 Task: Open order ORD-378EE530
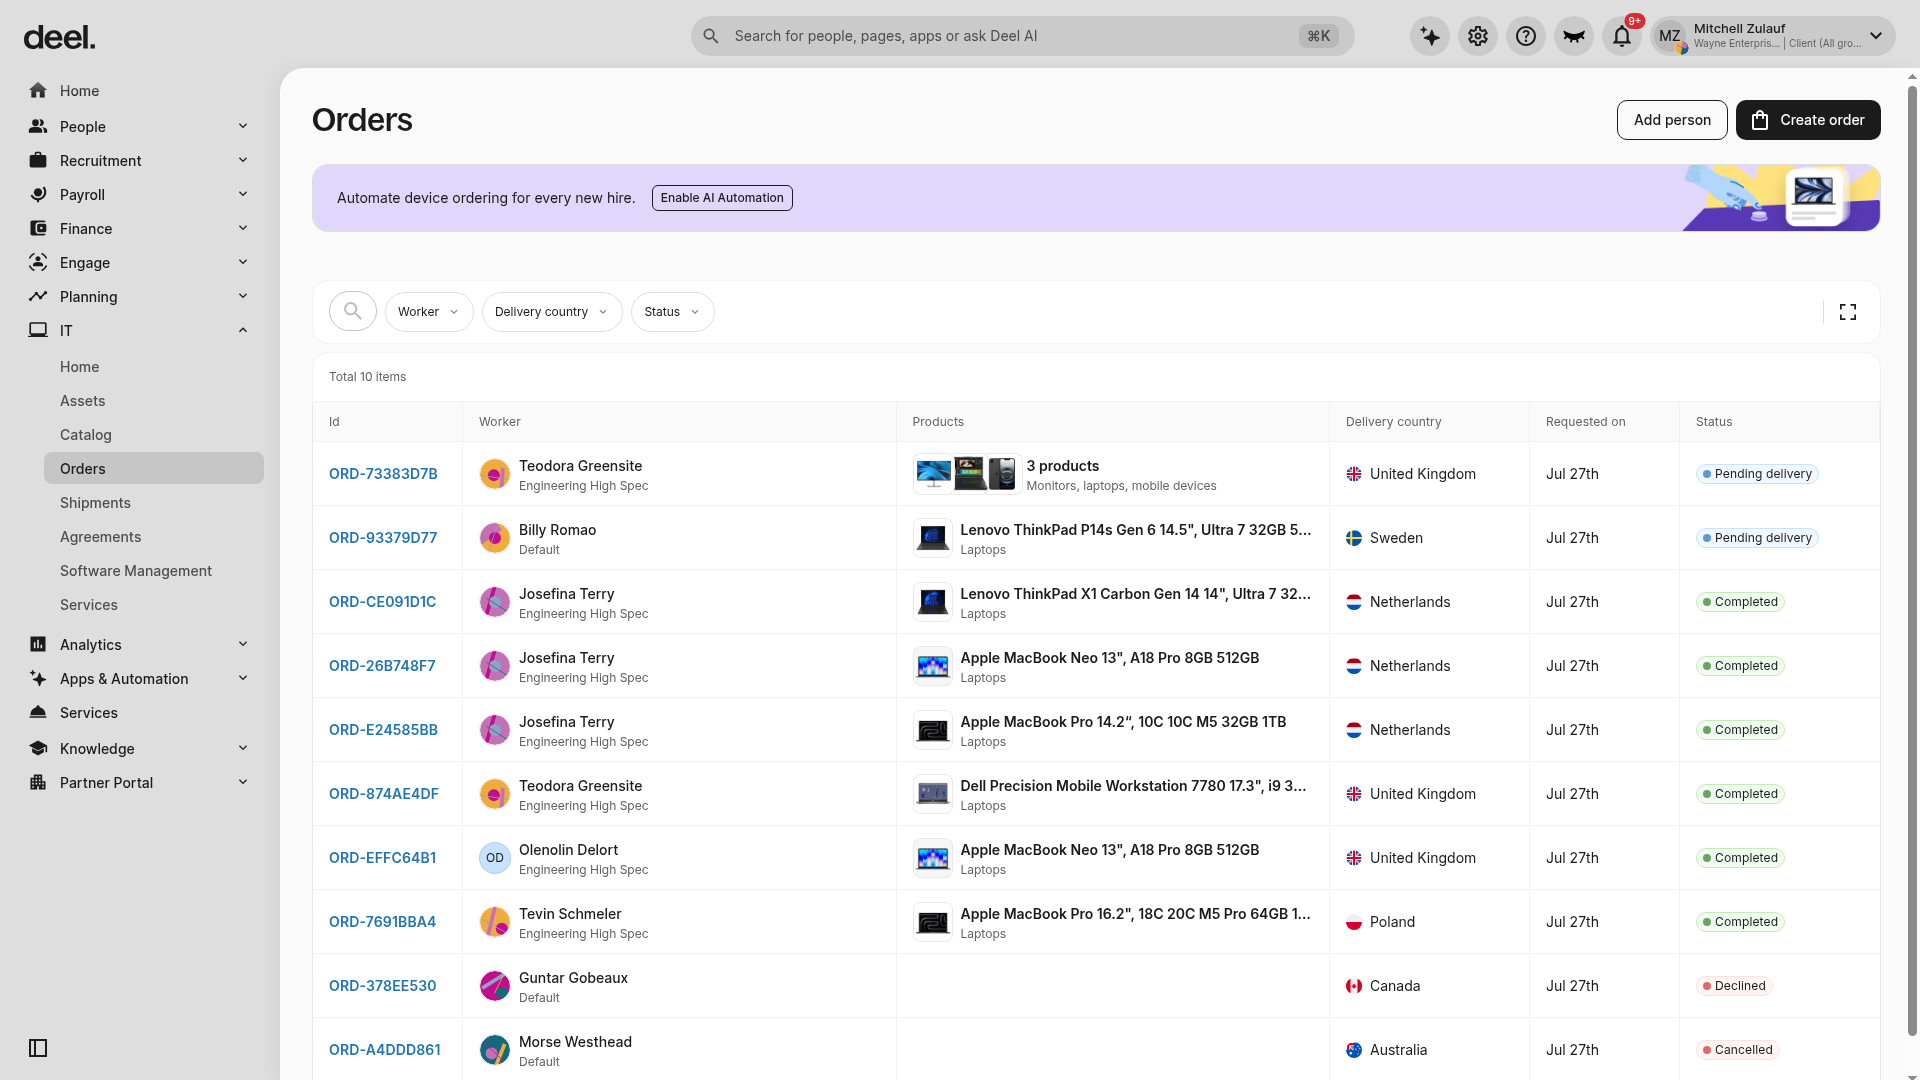pos(382,986)
